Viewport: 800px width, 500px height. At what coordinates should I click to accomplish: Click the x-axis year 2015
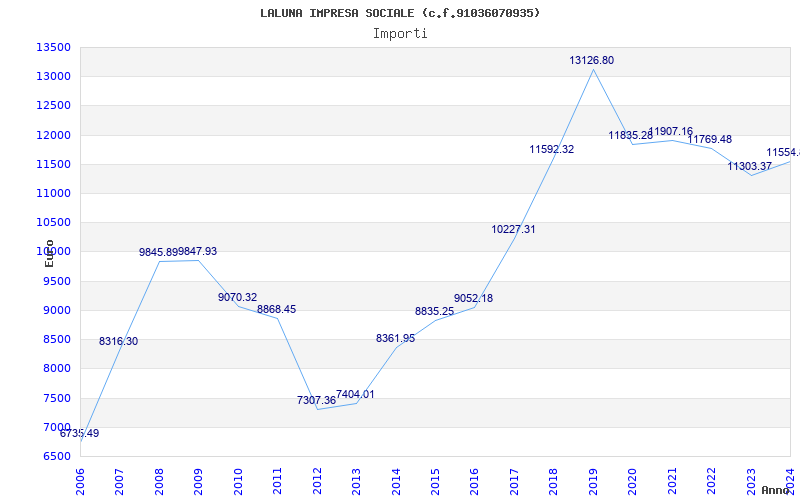coord(435,483)
